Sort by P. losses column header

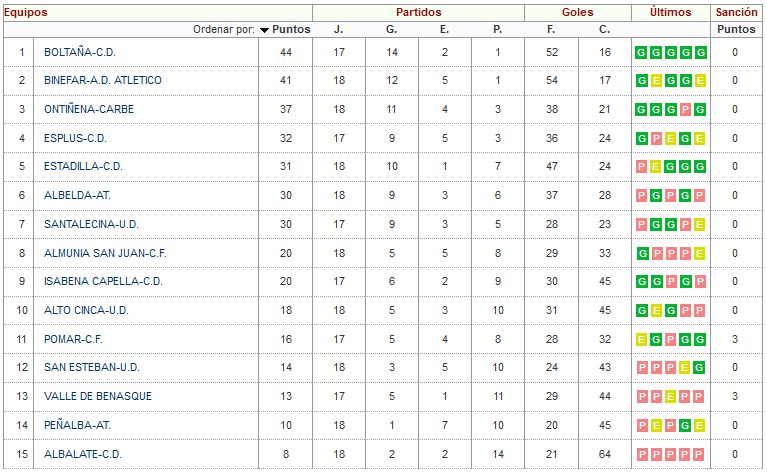click(497, 29)
